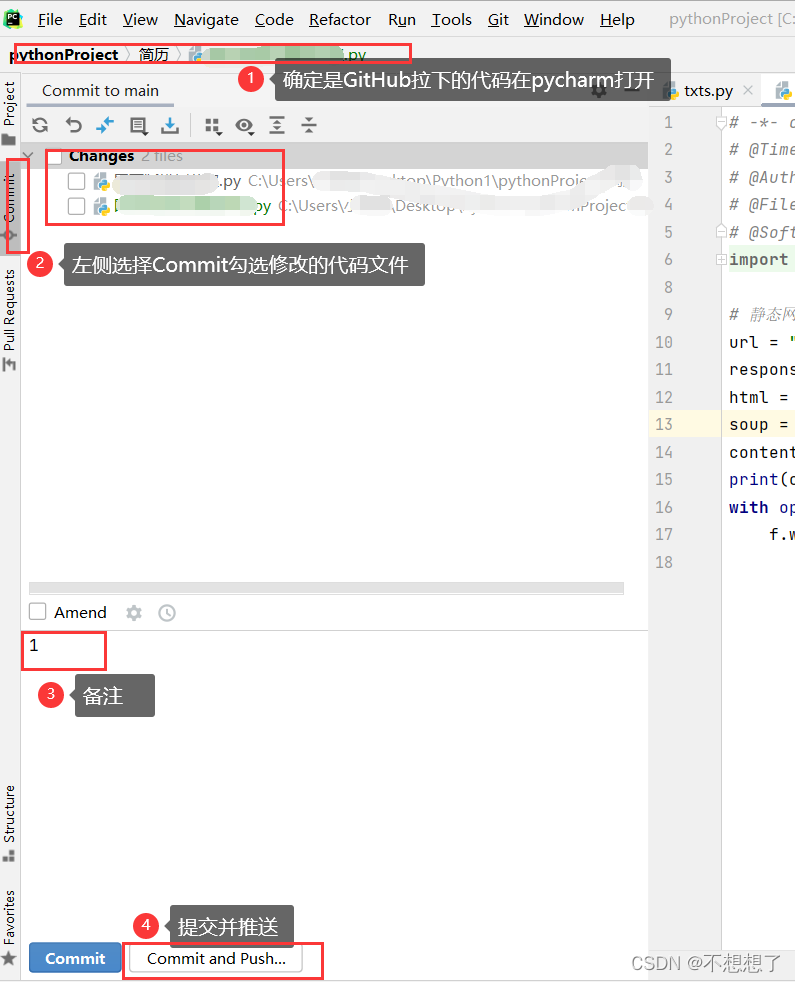
Task: Open the Code menu
Action: [x=274, y=20]
